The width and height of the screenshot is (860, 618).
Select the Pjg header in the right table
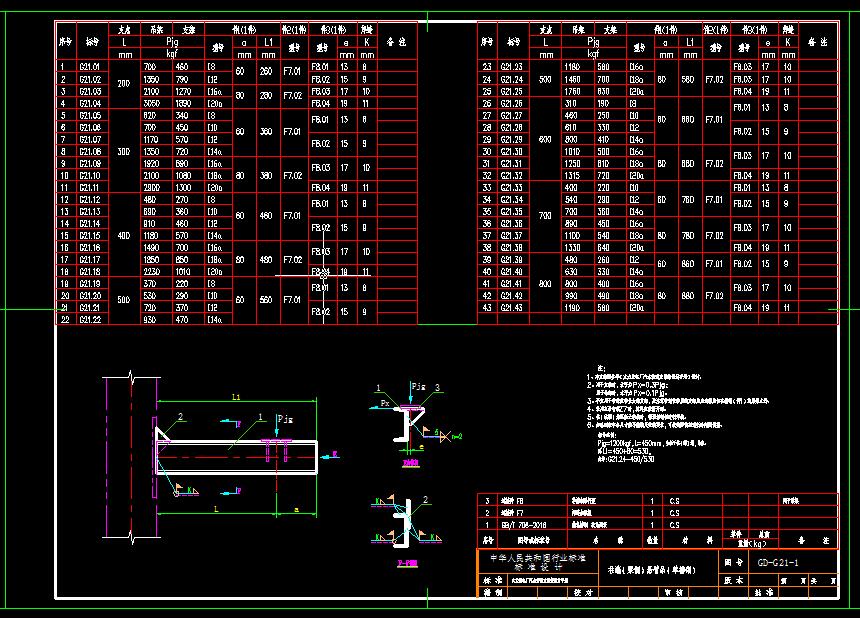tap(593, 42)
